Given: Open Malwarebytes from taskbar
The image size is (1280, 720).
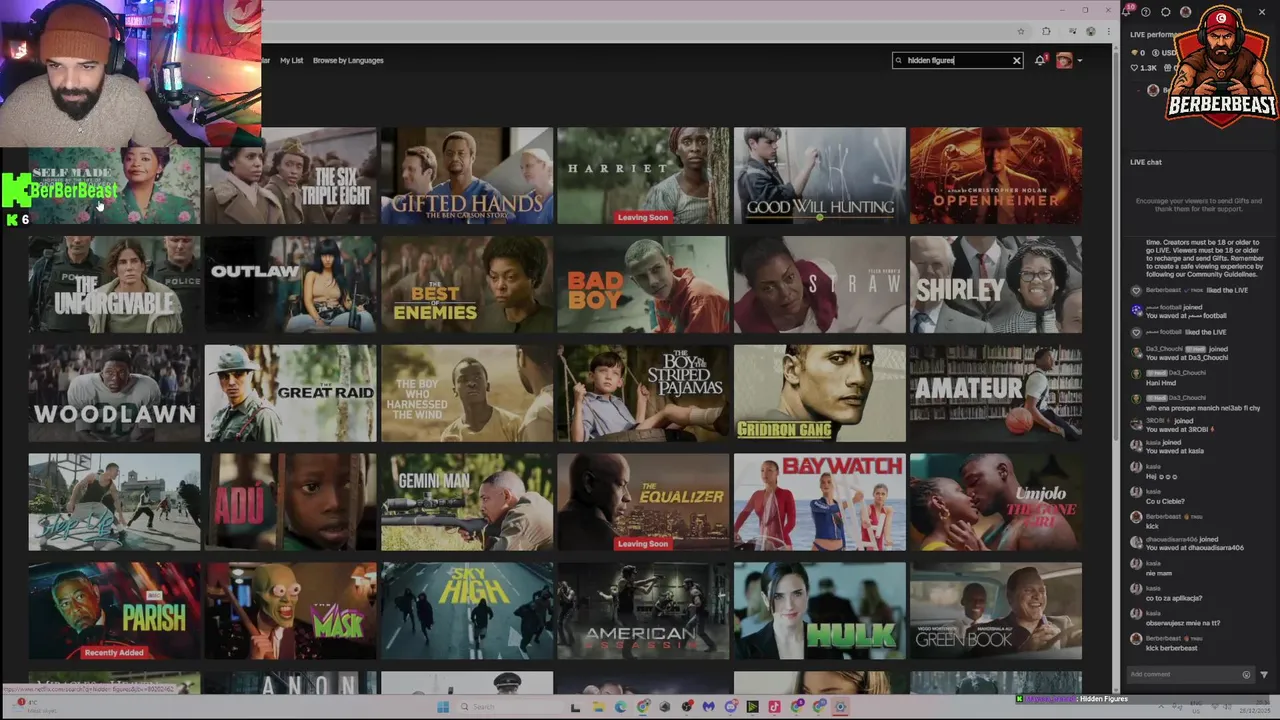Looking at the screenshot, I should coord(708,707).
